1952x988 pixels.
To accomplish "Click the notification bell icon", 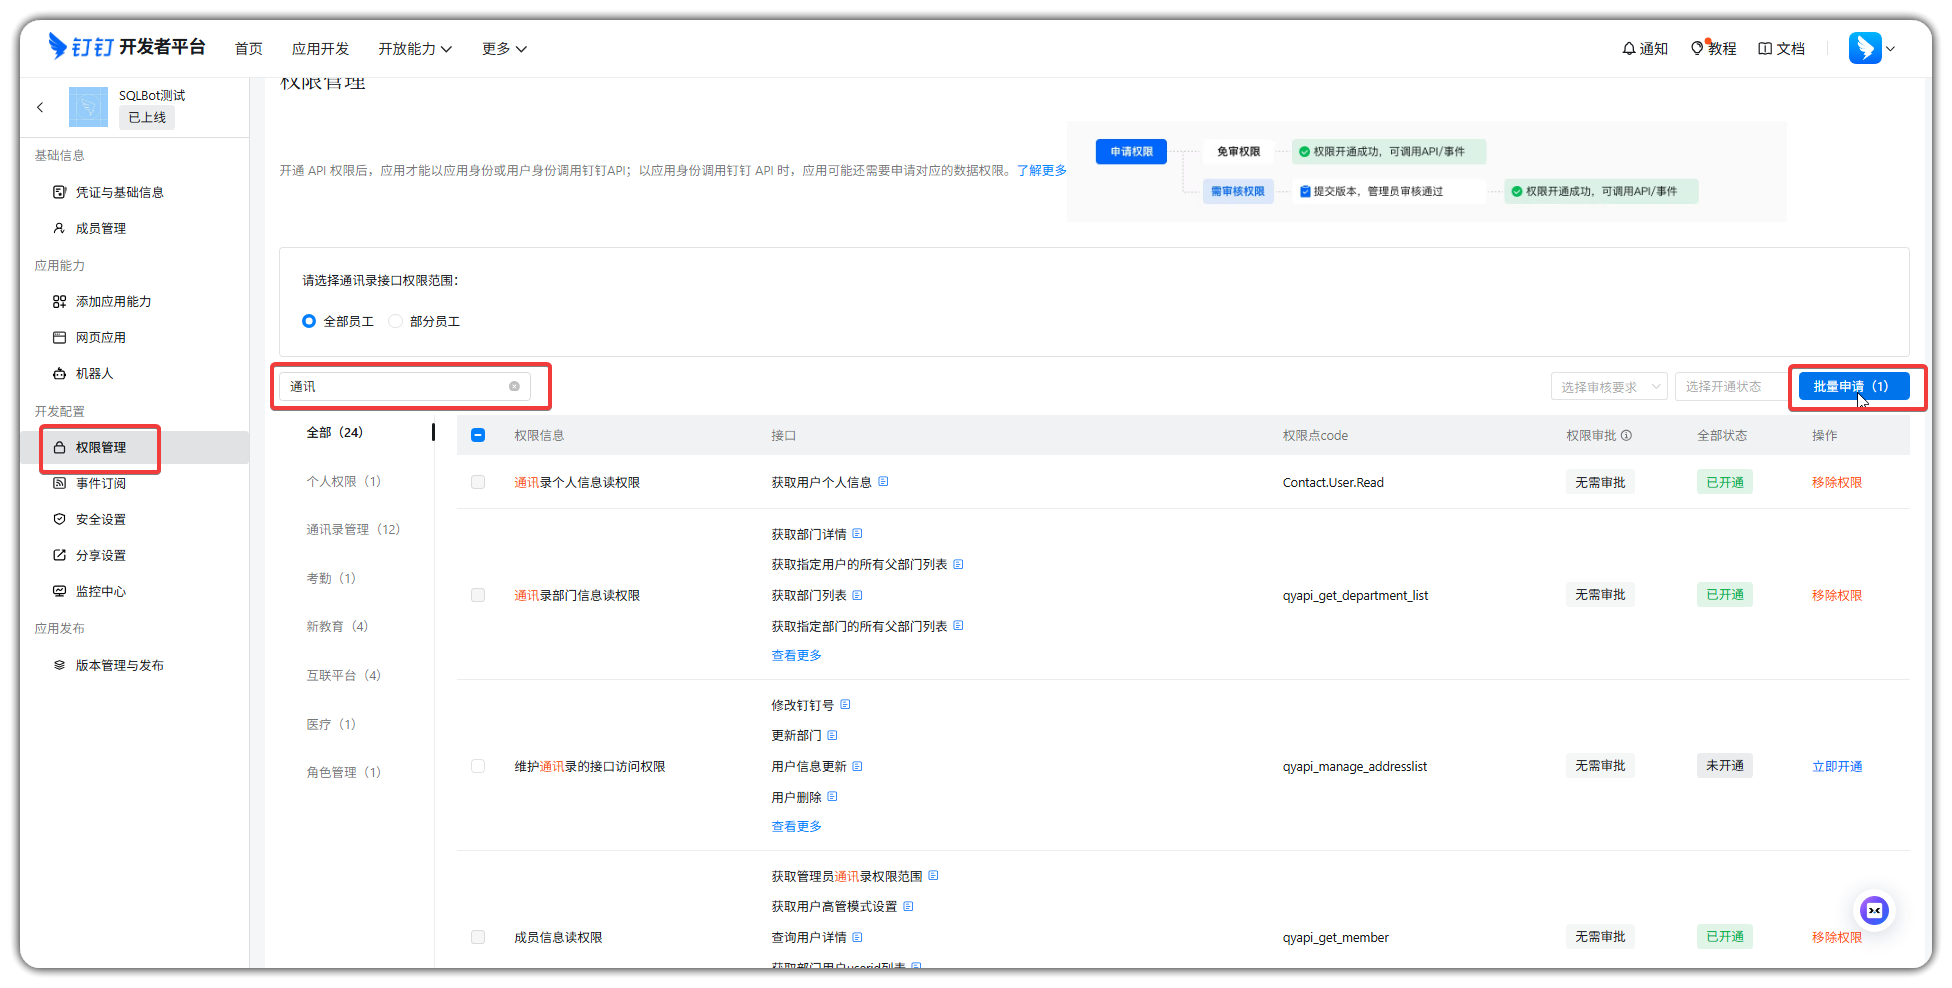I will tap(1629, 48).
